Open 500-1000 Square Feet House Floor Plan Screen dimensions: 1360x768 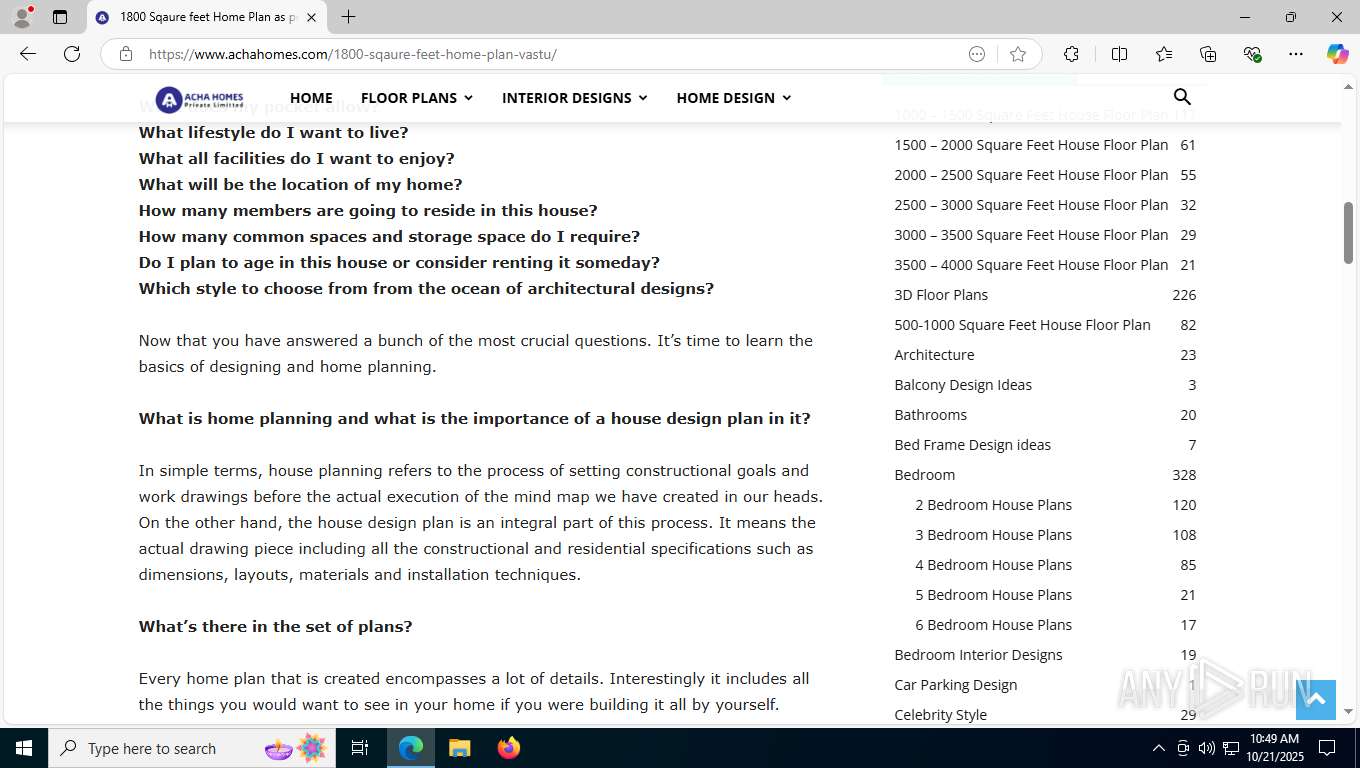pyautogui.click(x=1022, y=325)
